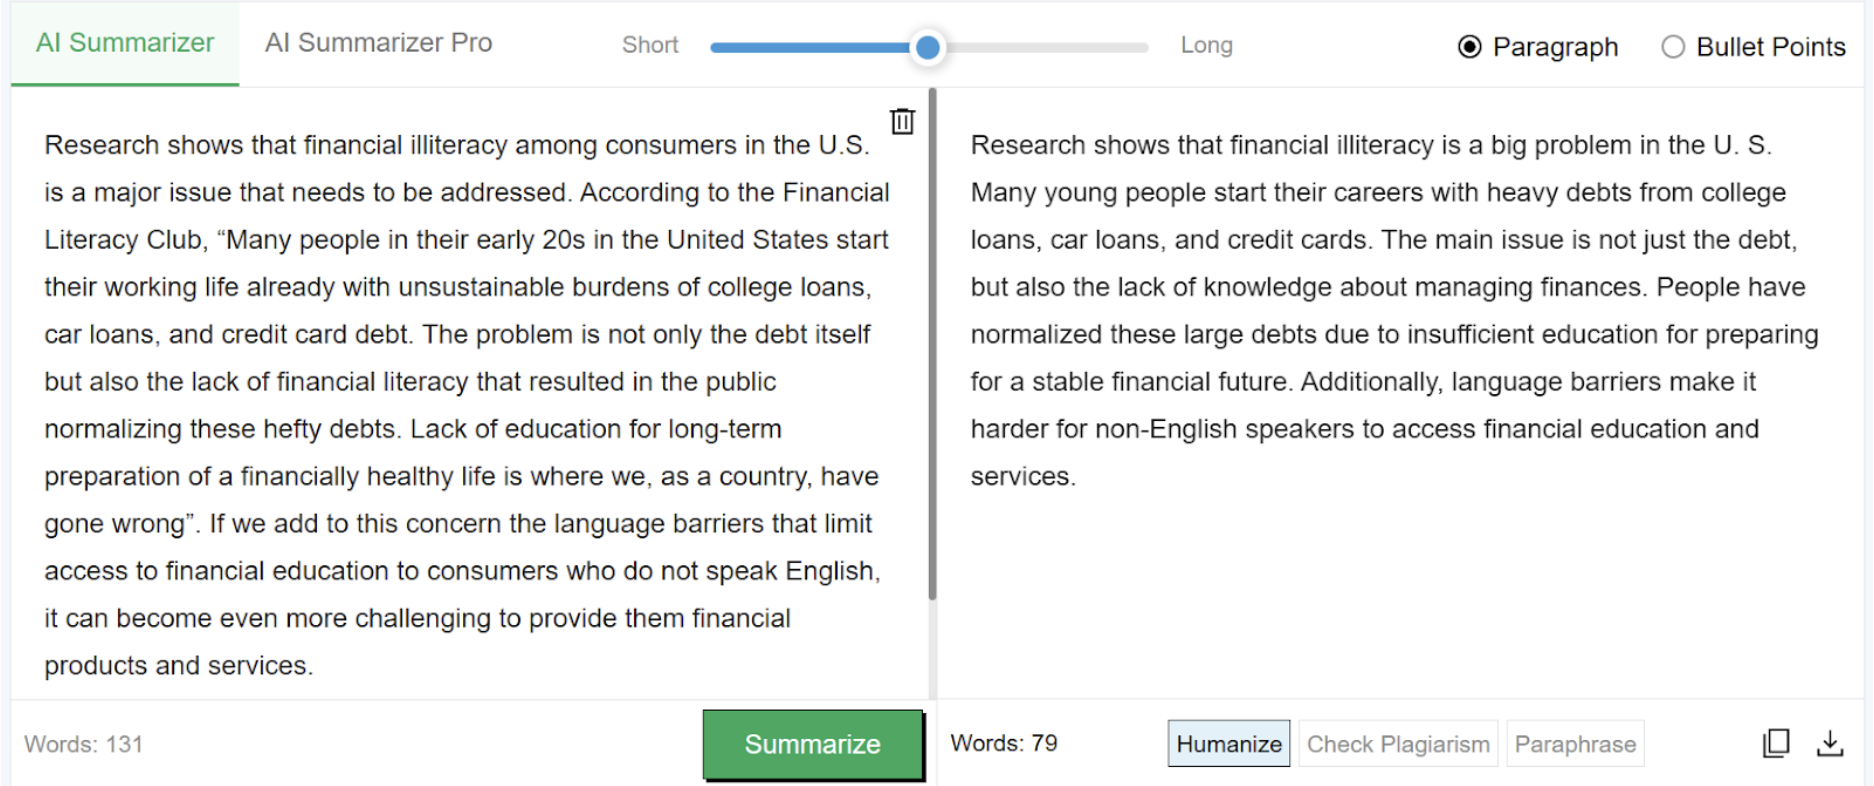The height and width of the screenshot is (786, 1874).
Task: Switch output to Bullet Points
Action: tap(1673, 47)
